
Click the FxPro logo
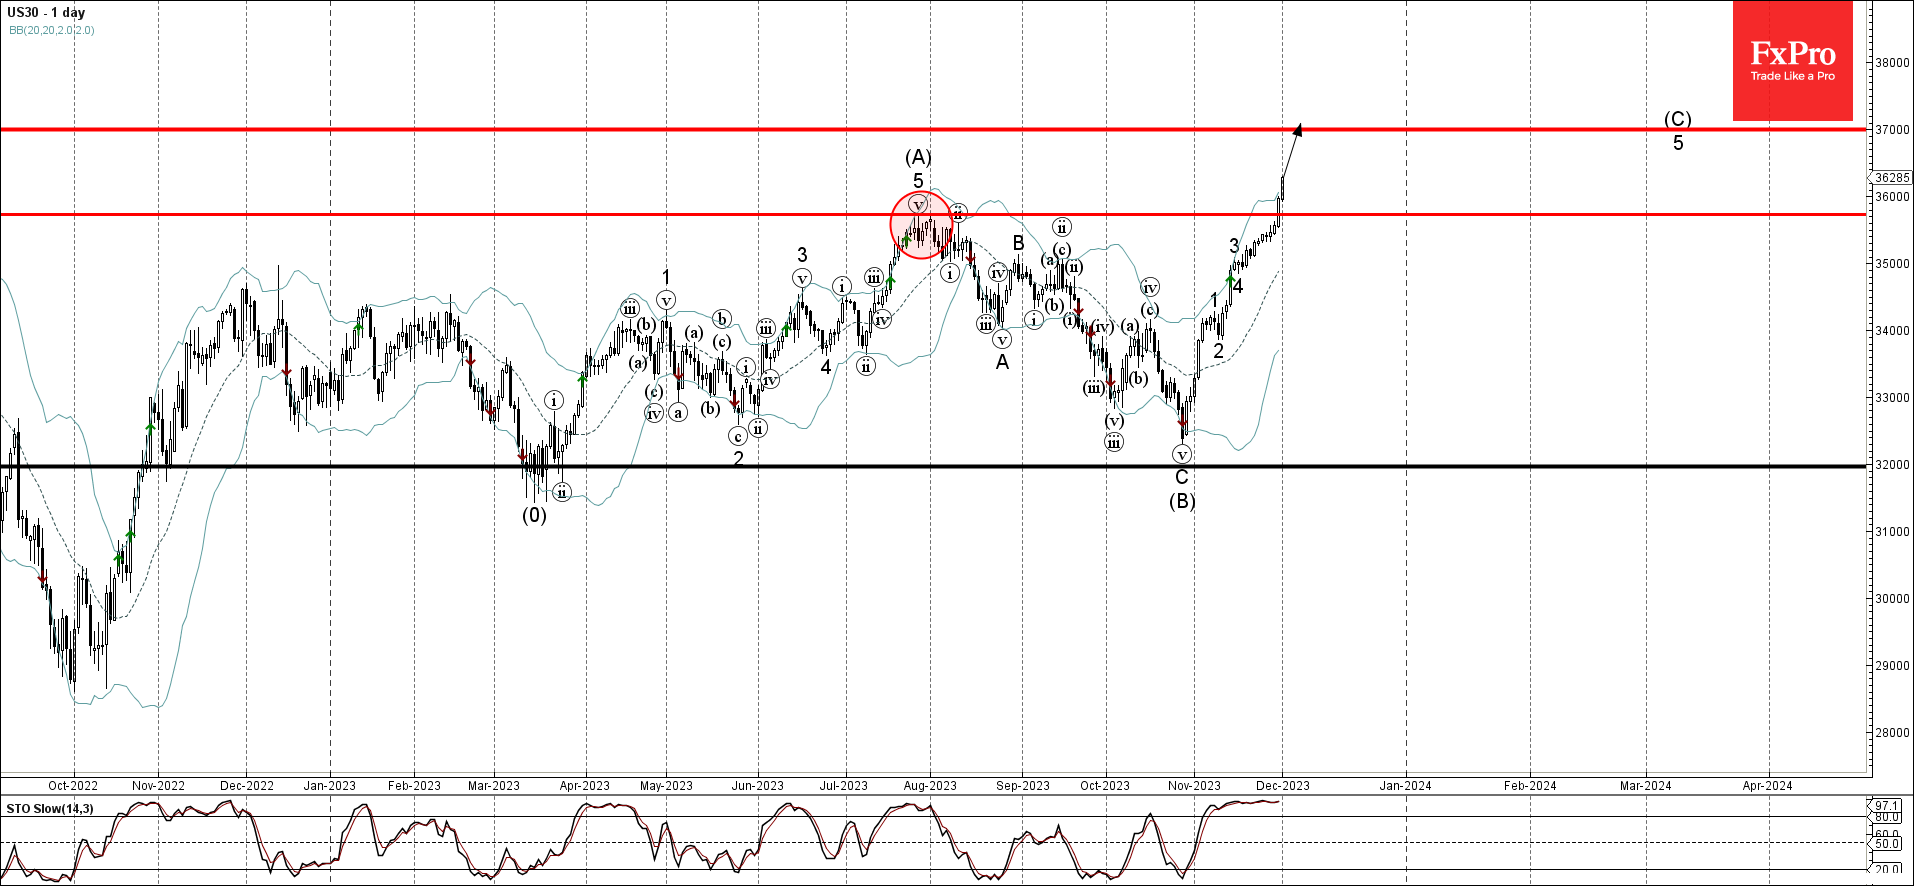click(x=1792, y=61)
